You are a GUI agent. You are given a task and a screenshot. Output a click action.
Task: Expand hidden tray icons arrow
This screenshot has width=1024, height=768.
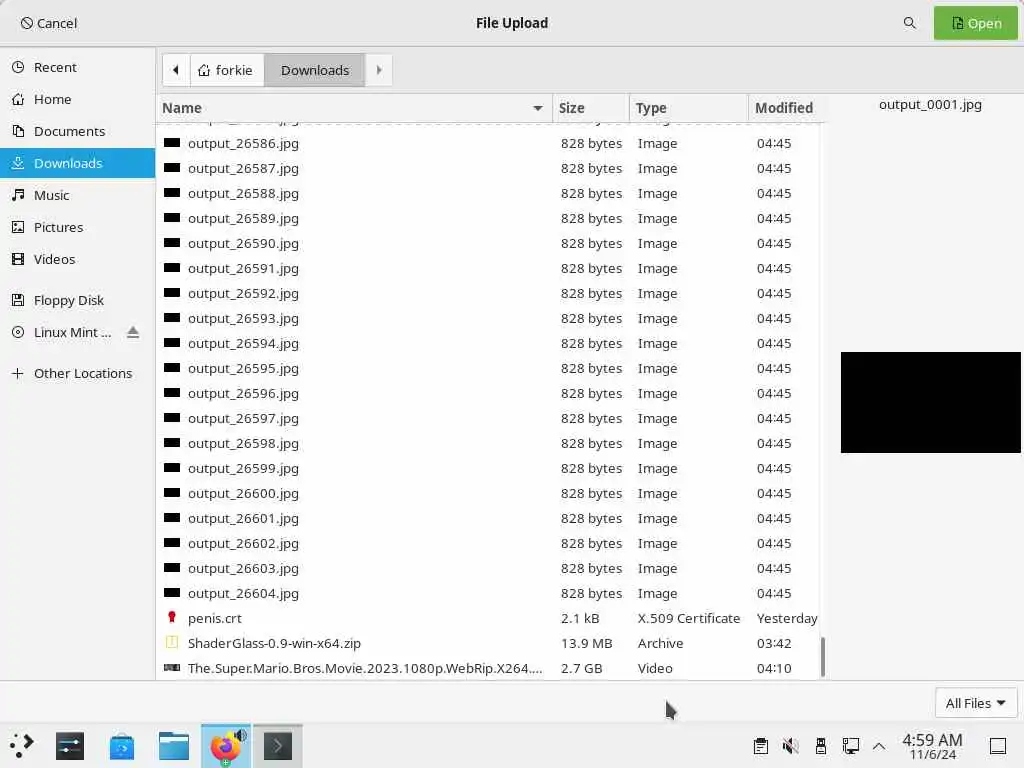click(879, 746)
